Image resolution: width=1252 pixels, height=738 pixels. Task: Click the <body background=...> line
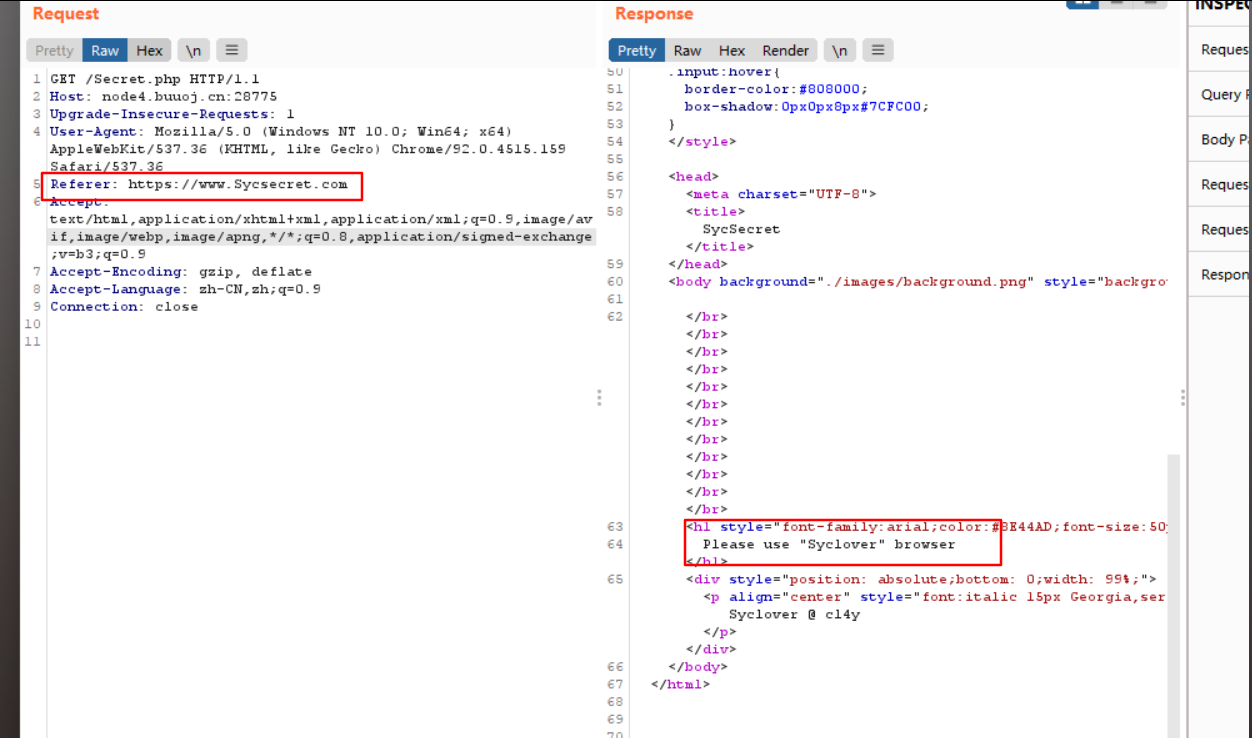click(x=917, y=282)
